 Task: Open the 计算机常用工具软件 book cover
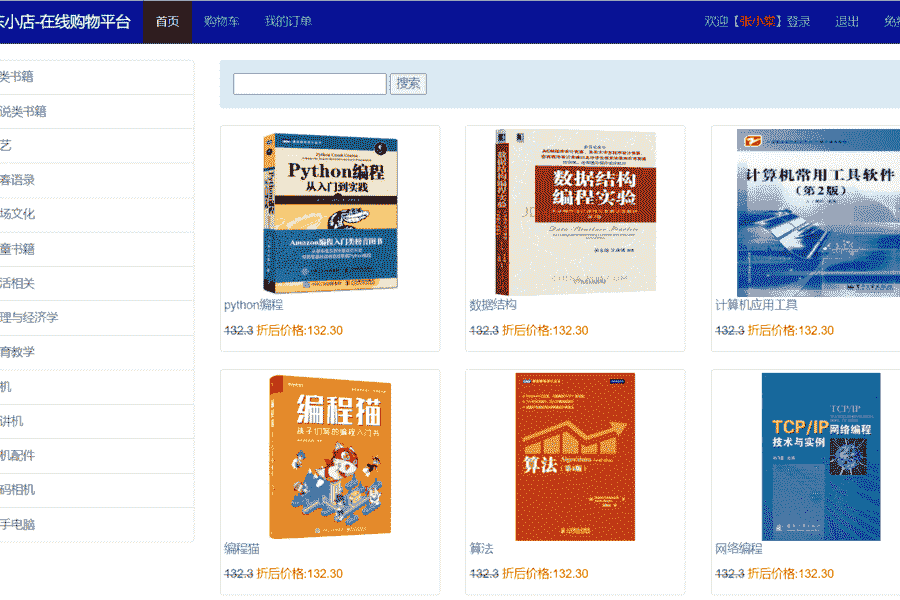[x=818, y=212]
